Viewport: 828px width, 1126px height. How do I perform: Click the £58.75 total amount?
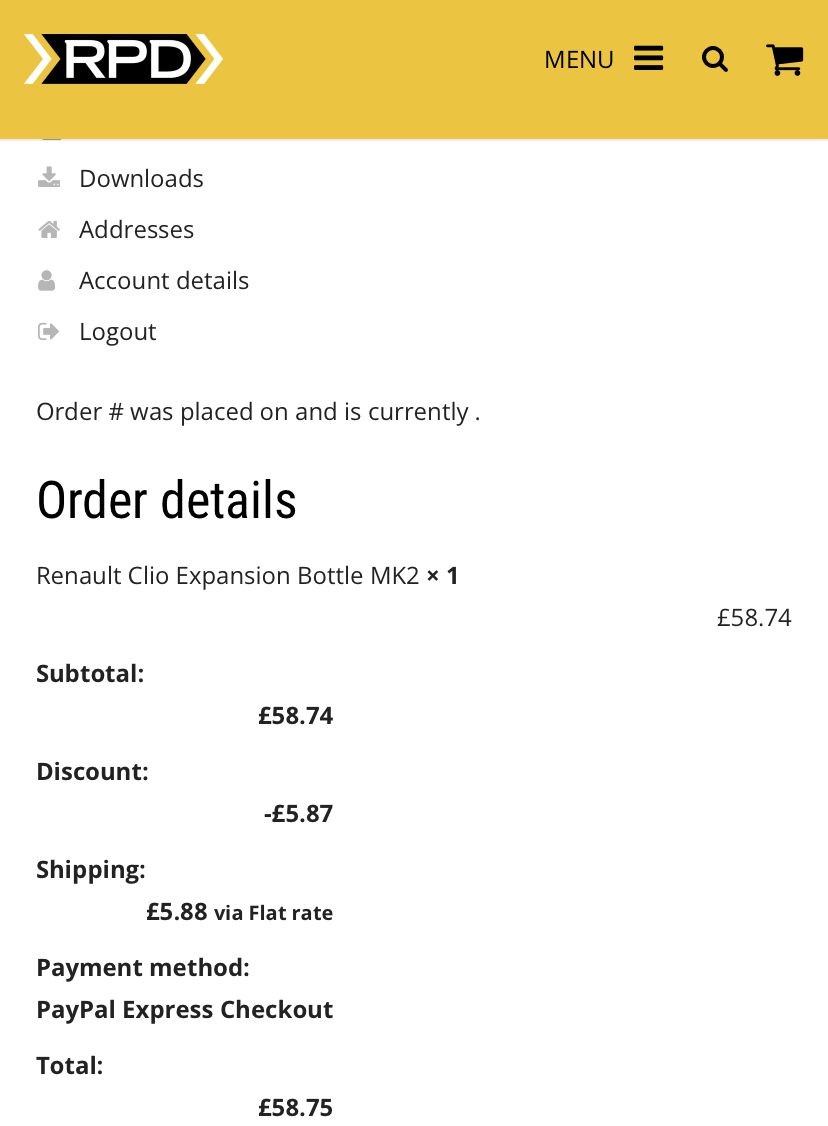(x=296, y=1107)
